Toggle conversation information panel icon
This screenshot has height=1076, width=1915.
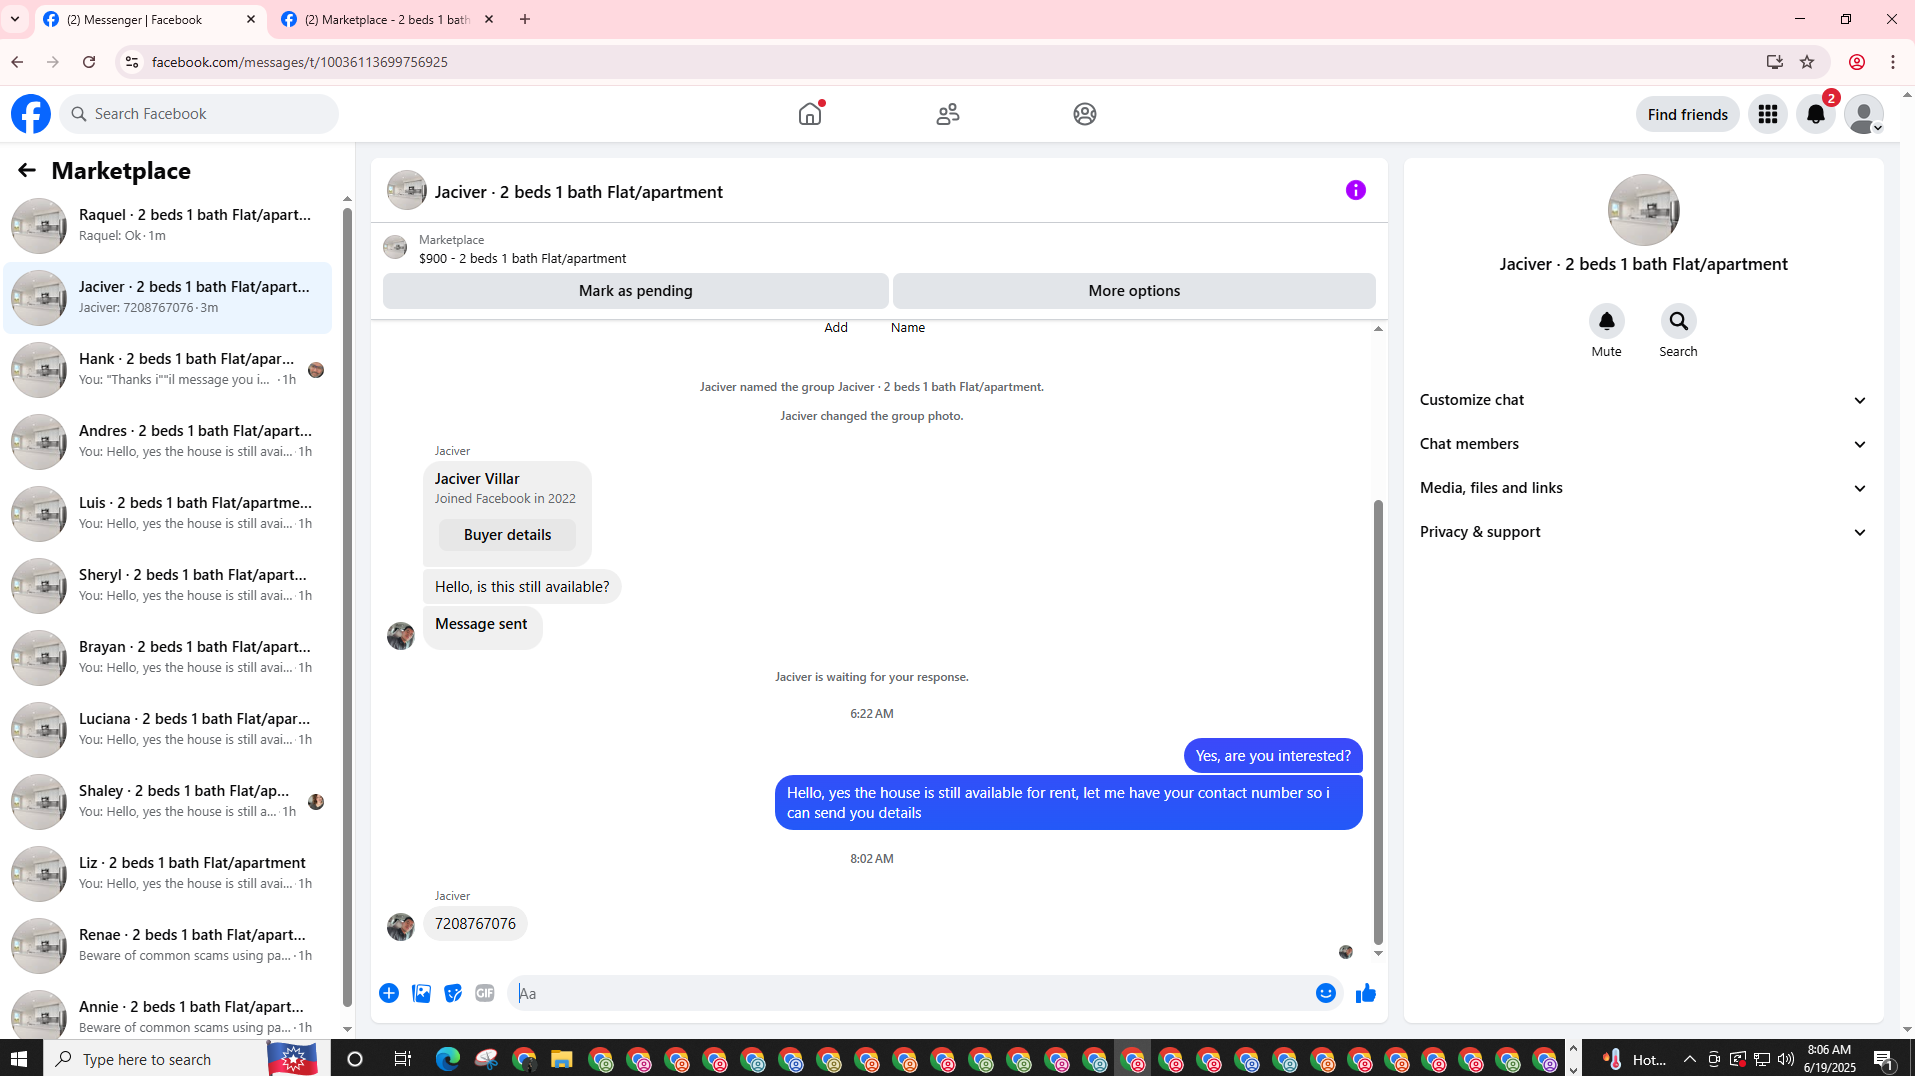[x=1356, y=190]
